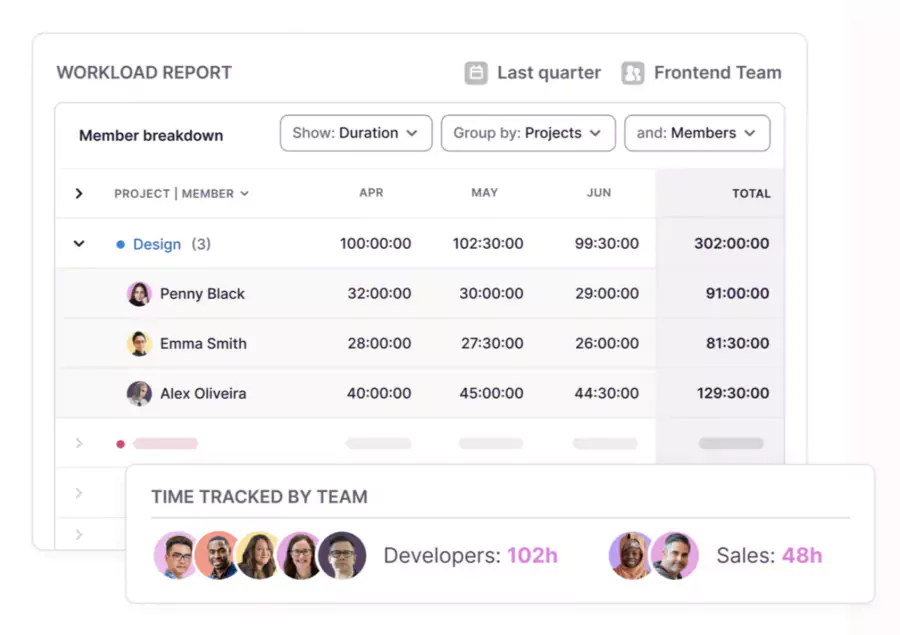Open the Show: Duration dropdown
Image resolution: width=900 pixels, height=635 pixels.
(x=355, y=133)
